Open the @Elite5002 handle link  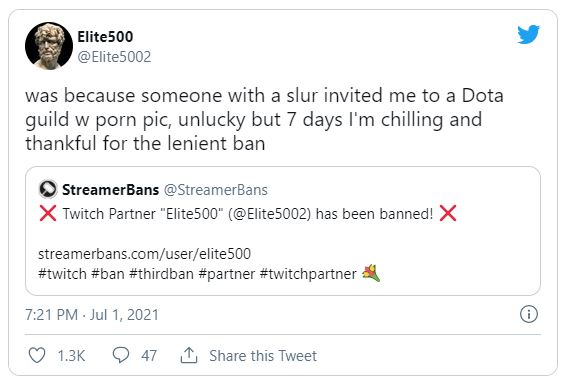click(114, 57)
